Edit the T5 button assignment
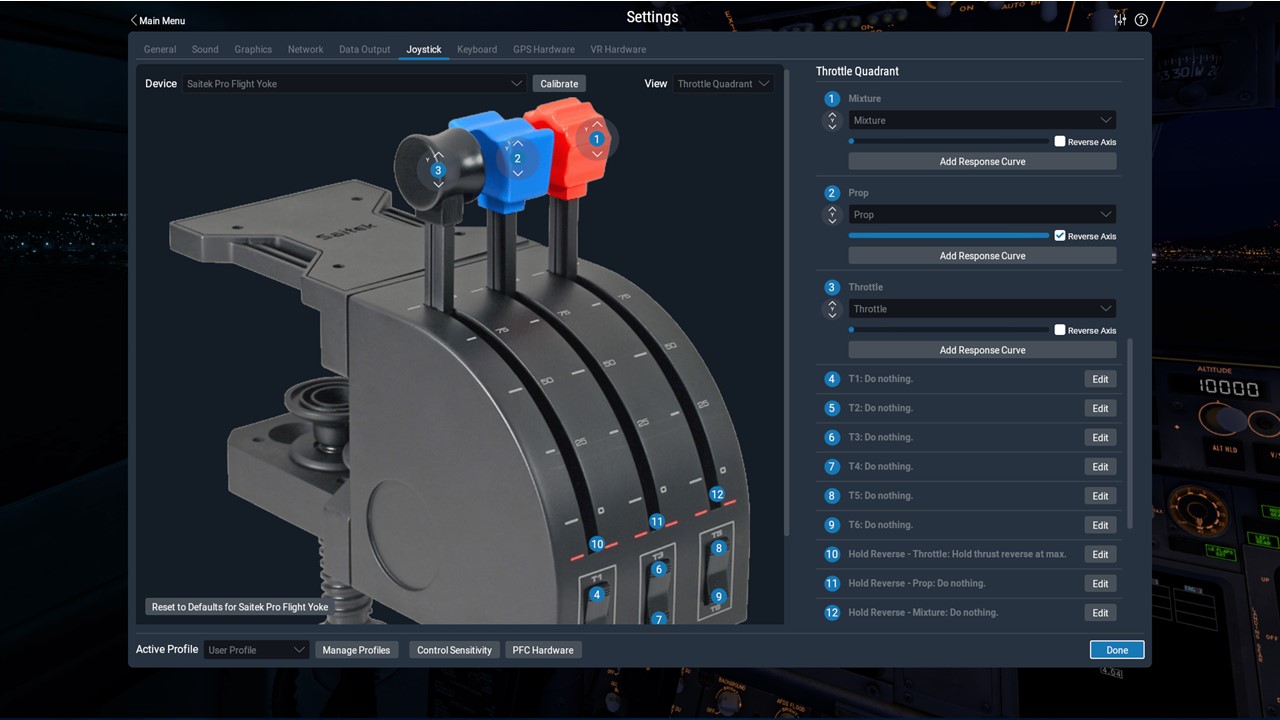Screen dimensions: 1280x720 click(x=1100, y=496)
